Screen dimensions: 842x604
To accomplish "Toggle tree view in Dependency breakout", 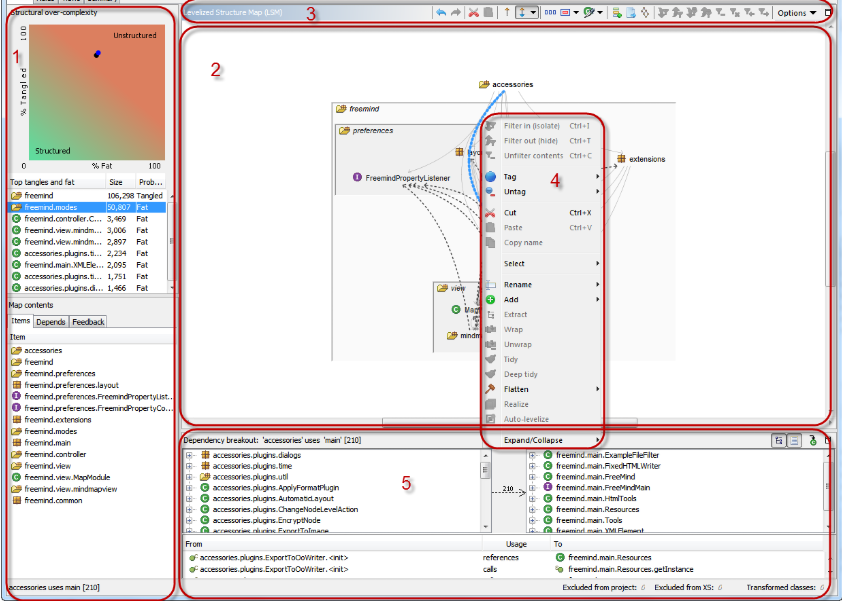I will 779,441.
